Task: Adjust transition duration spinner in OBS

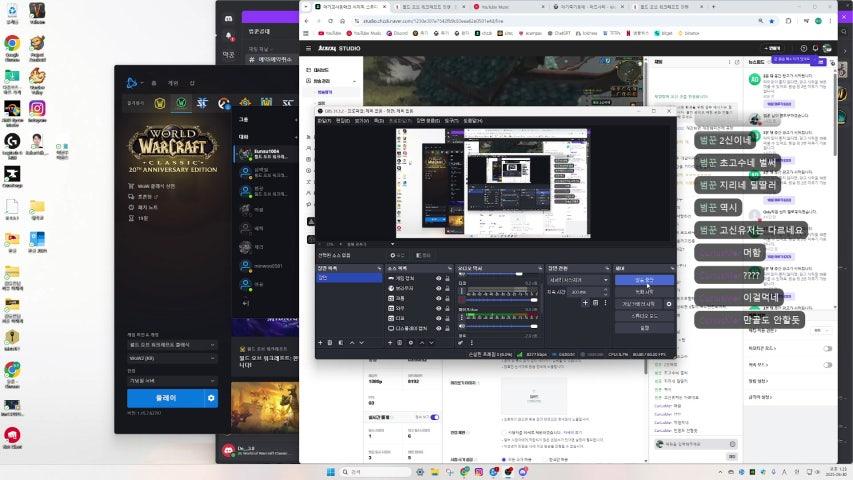Action: [605, 292]
